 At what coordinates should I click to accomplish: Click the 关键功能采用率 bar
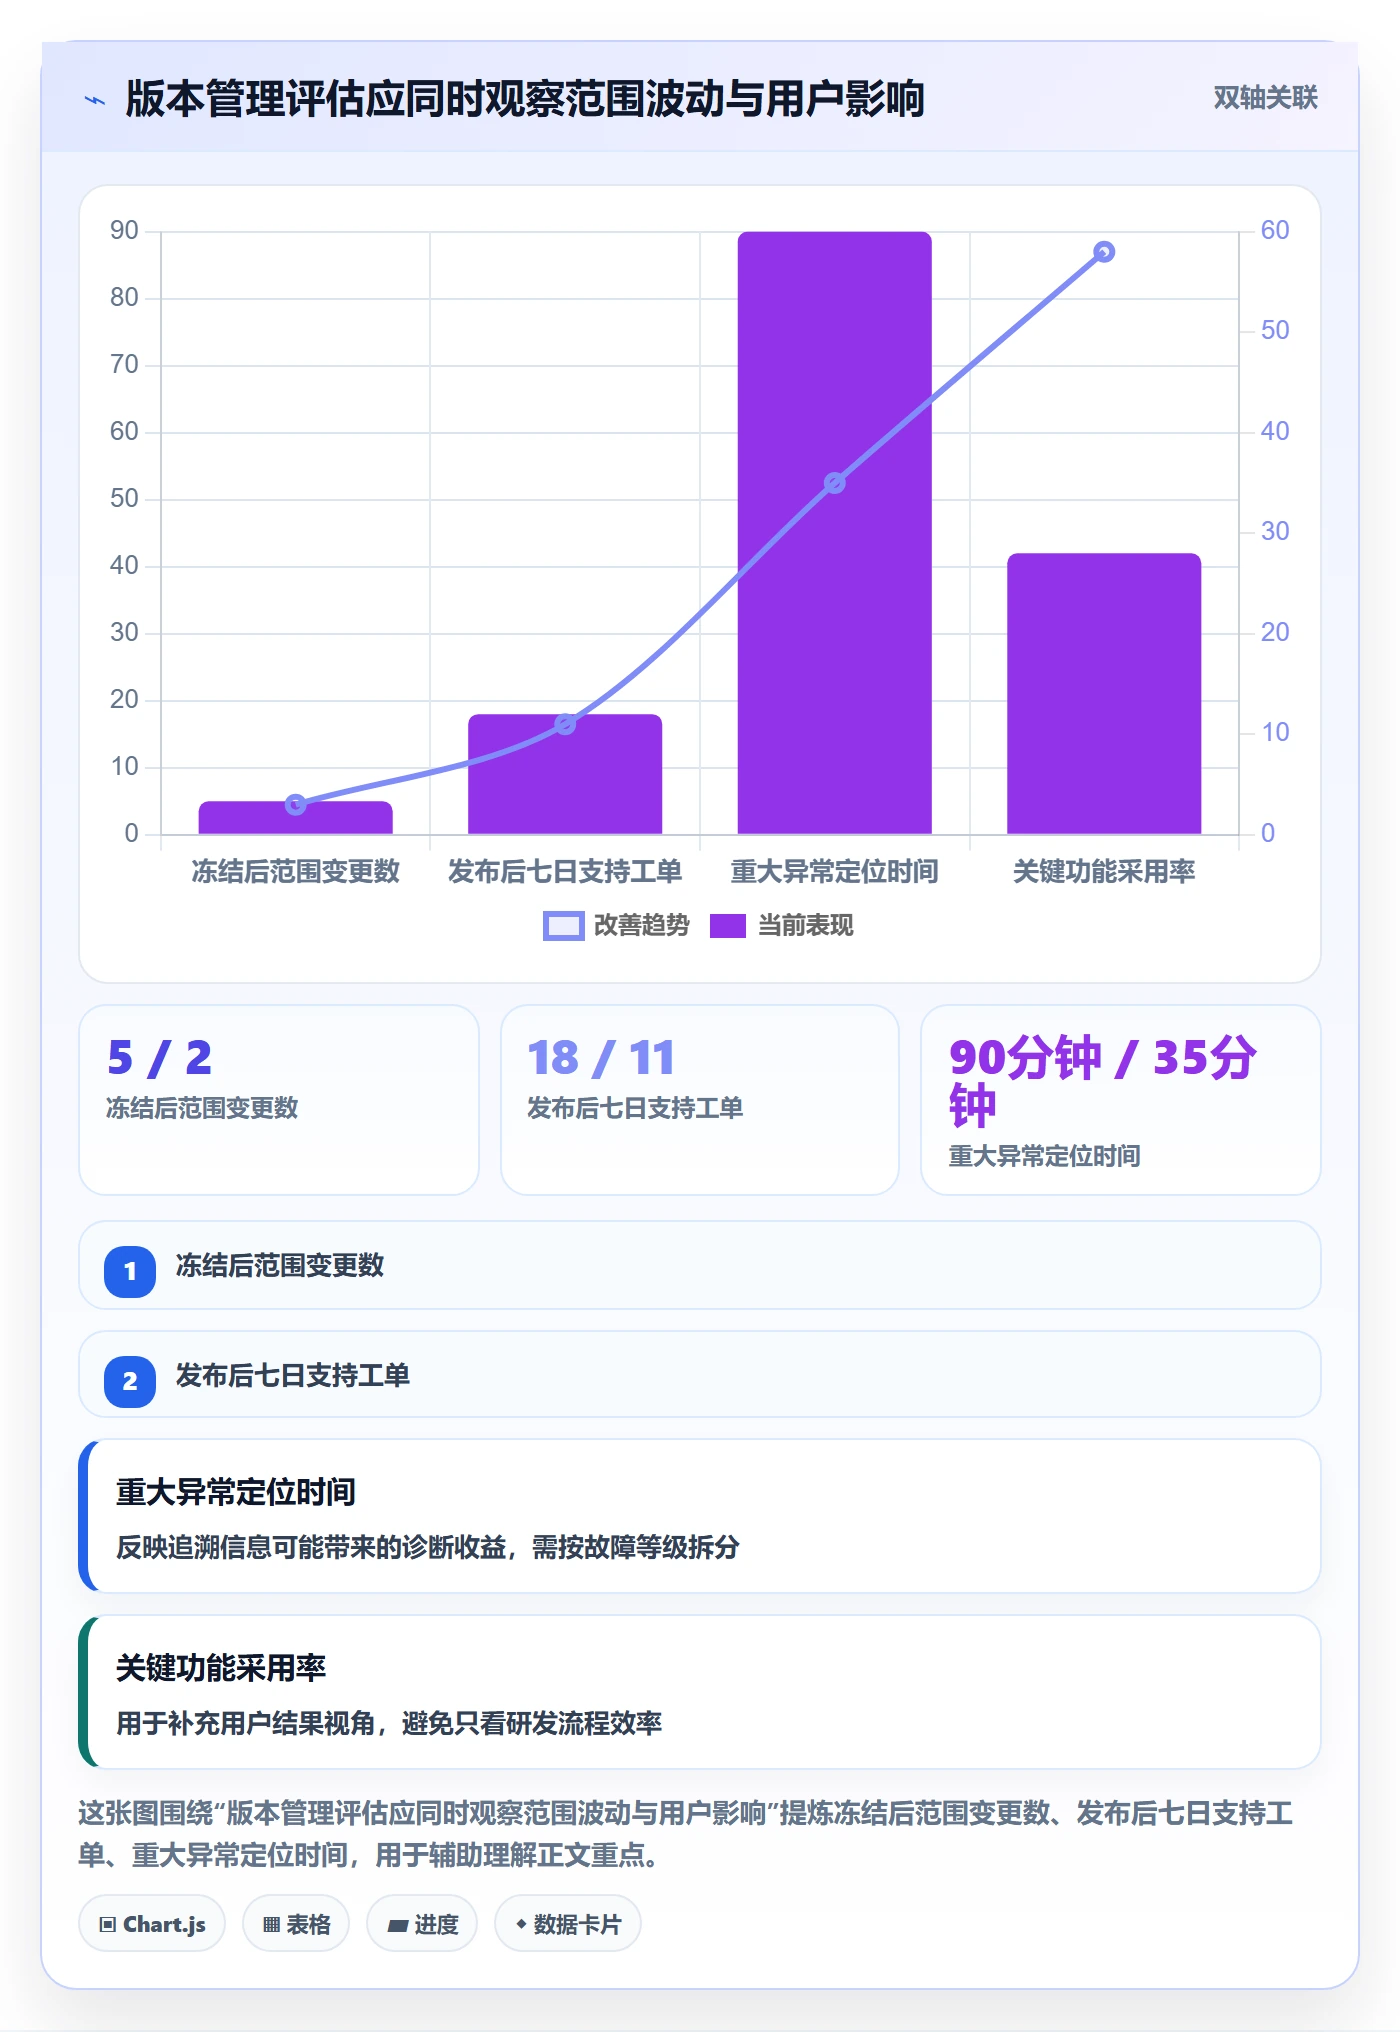pos(1104,693)
